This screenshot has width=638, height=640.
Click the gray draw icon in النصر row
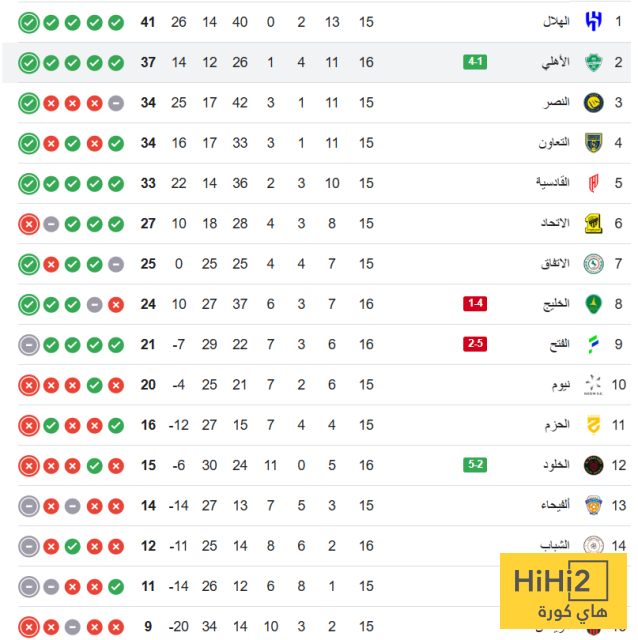(x=116, y=103)
